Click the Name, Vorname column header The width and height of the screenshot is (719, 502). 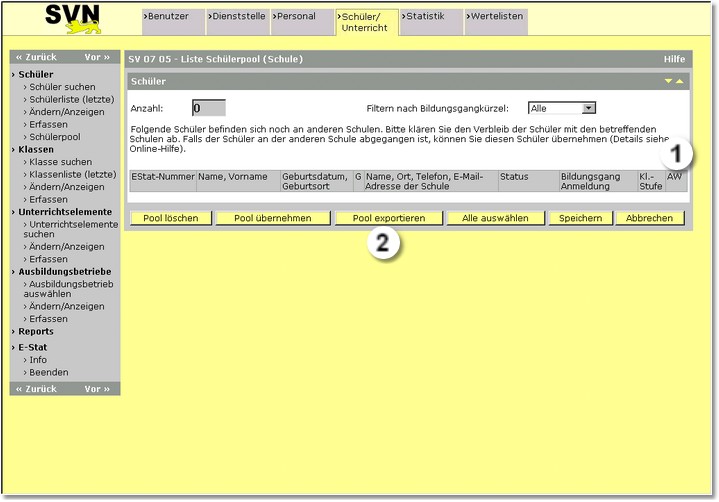(x=238, y=181)
